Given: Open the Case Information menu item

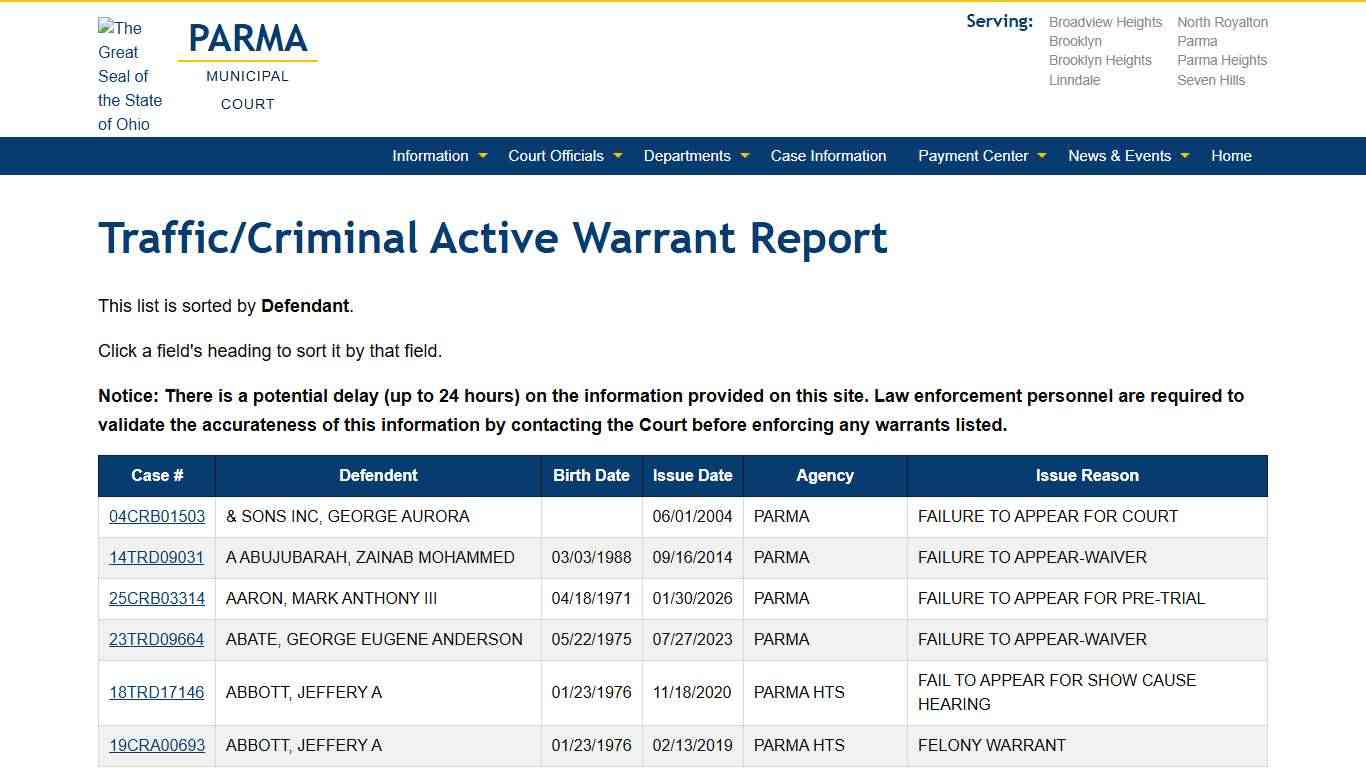Looking at the screenshot, I should point(828,156).
